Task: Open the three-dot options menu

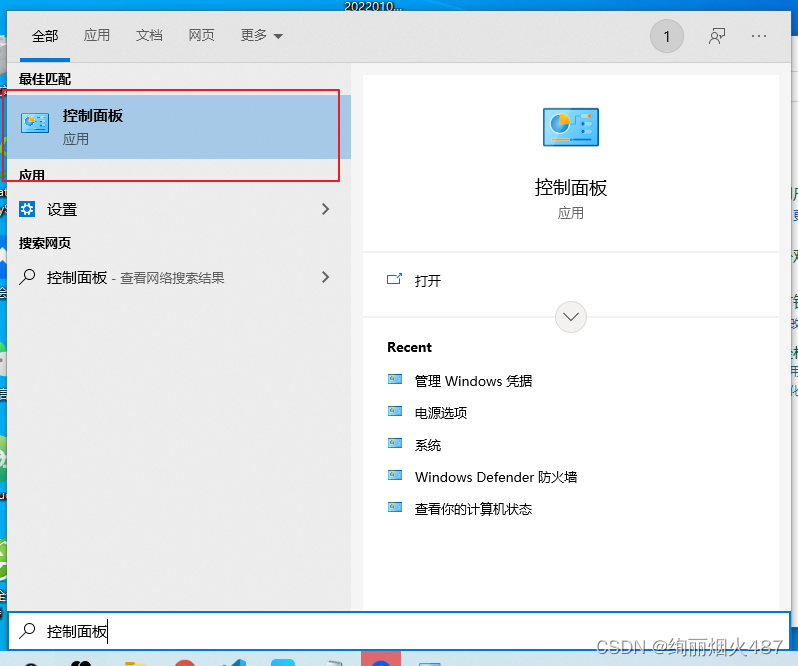Action: coord(759,36)
